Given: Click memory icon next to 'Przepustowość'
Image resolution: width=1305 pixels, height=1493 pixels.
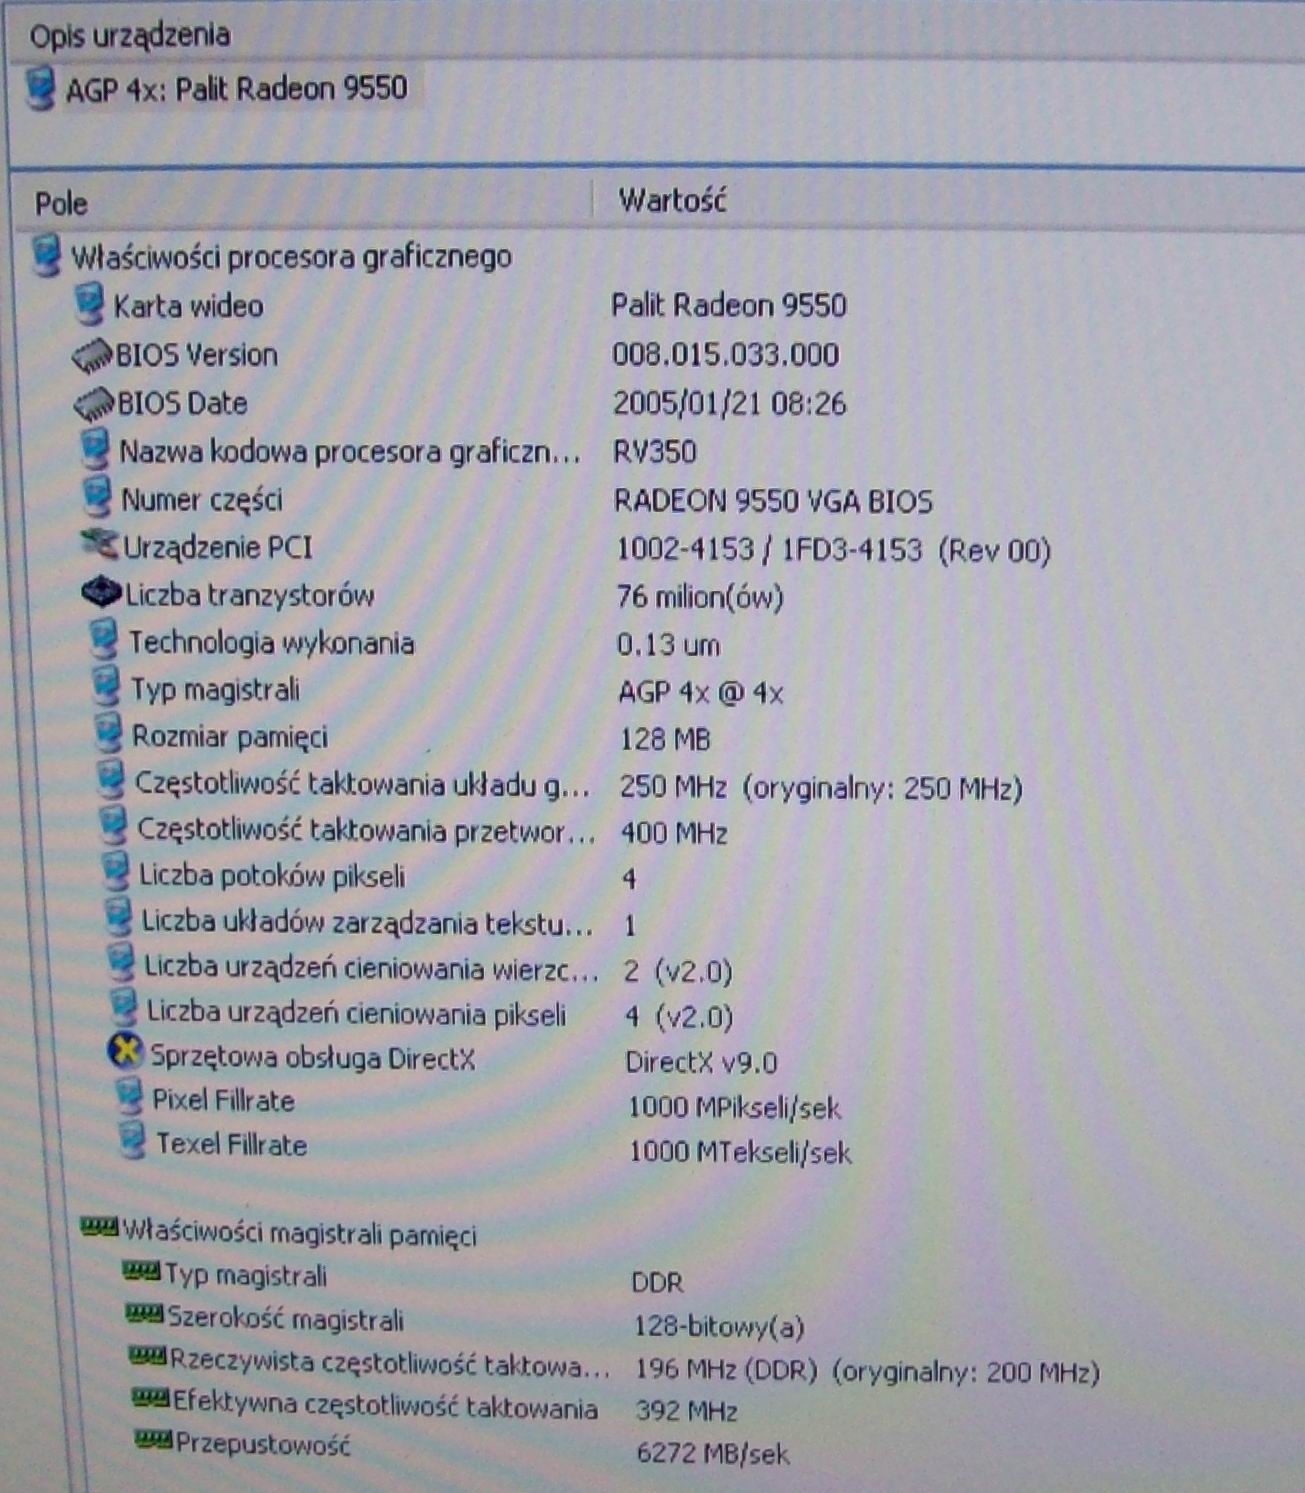Looking at the screenshot, I should pos(154,1441).
